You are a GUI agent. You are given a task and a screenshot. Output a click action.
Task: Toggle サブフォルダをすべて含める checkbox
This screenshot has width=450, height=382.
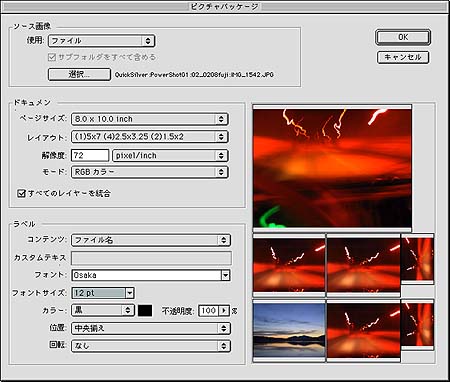(52, 57)
